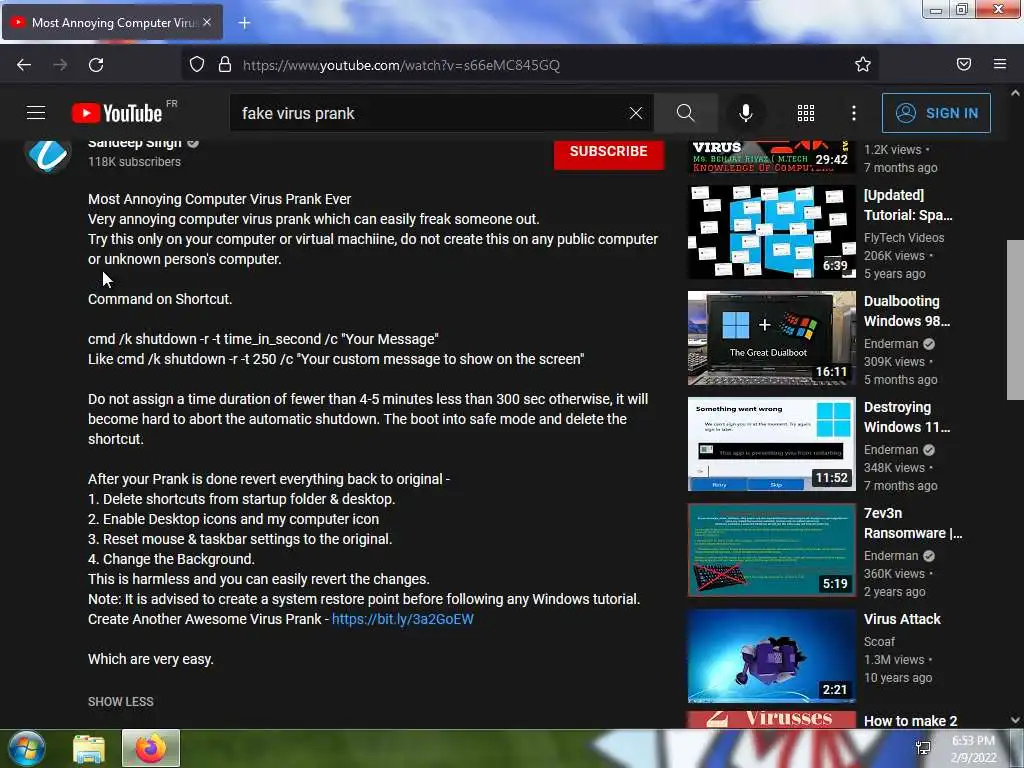Click the 118K subscribers text
1024x768 pixels.
pyautogui.click(x=135, y=161)
